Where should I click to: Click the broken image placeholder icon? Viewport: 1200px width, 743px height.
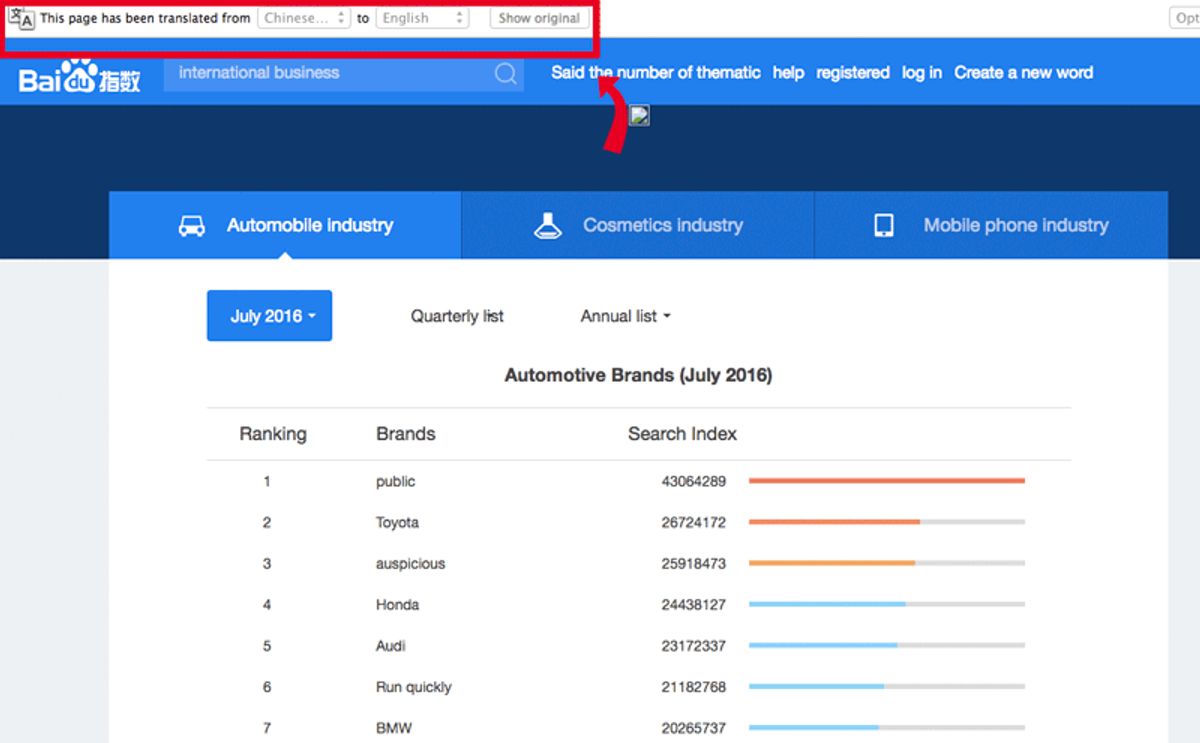coord(639,115)
